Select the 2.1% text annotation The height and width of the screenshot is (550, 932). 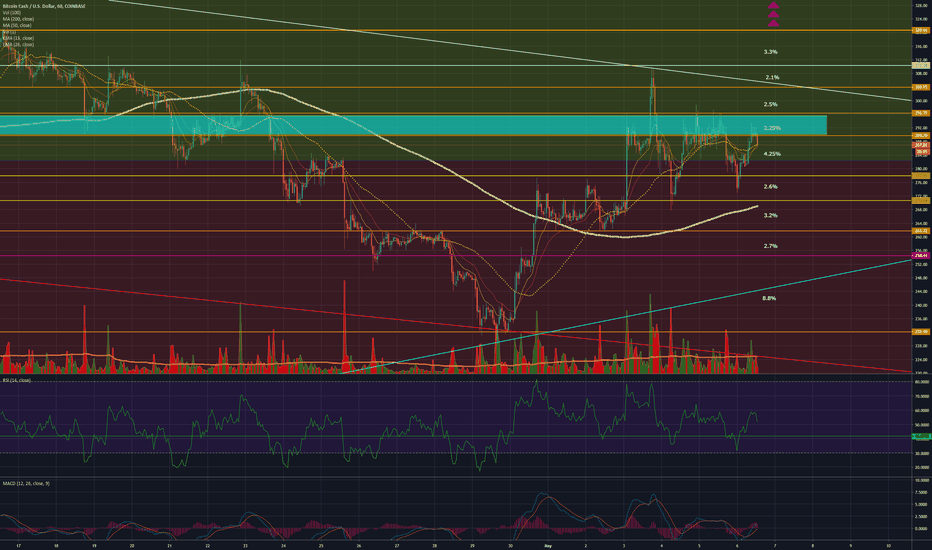772,77
